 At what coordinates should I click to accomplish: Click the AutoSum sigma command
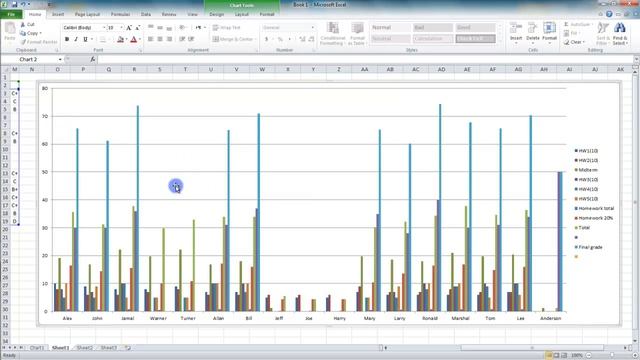[x=578, y=24]
